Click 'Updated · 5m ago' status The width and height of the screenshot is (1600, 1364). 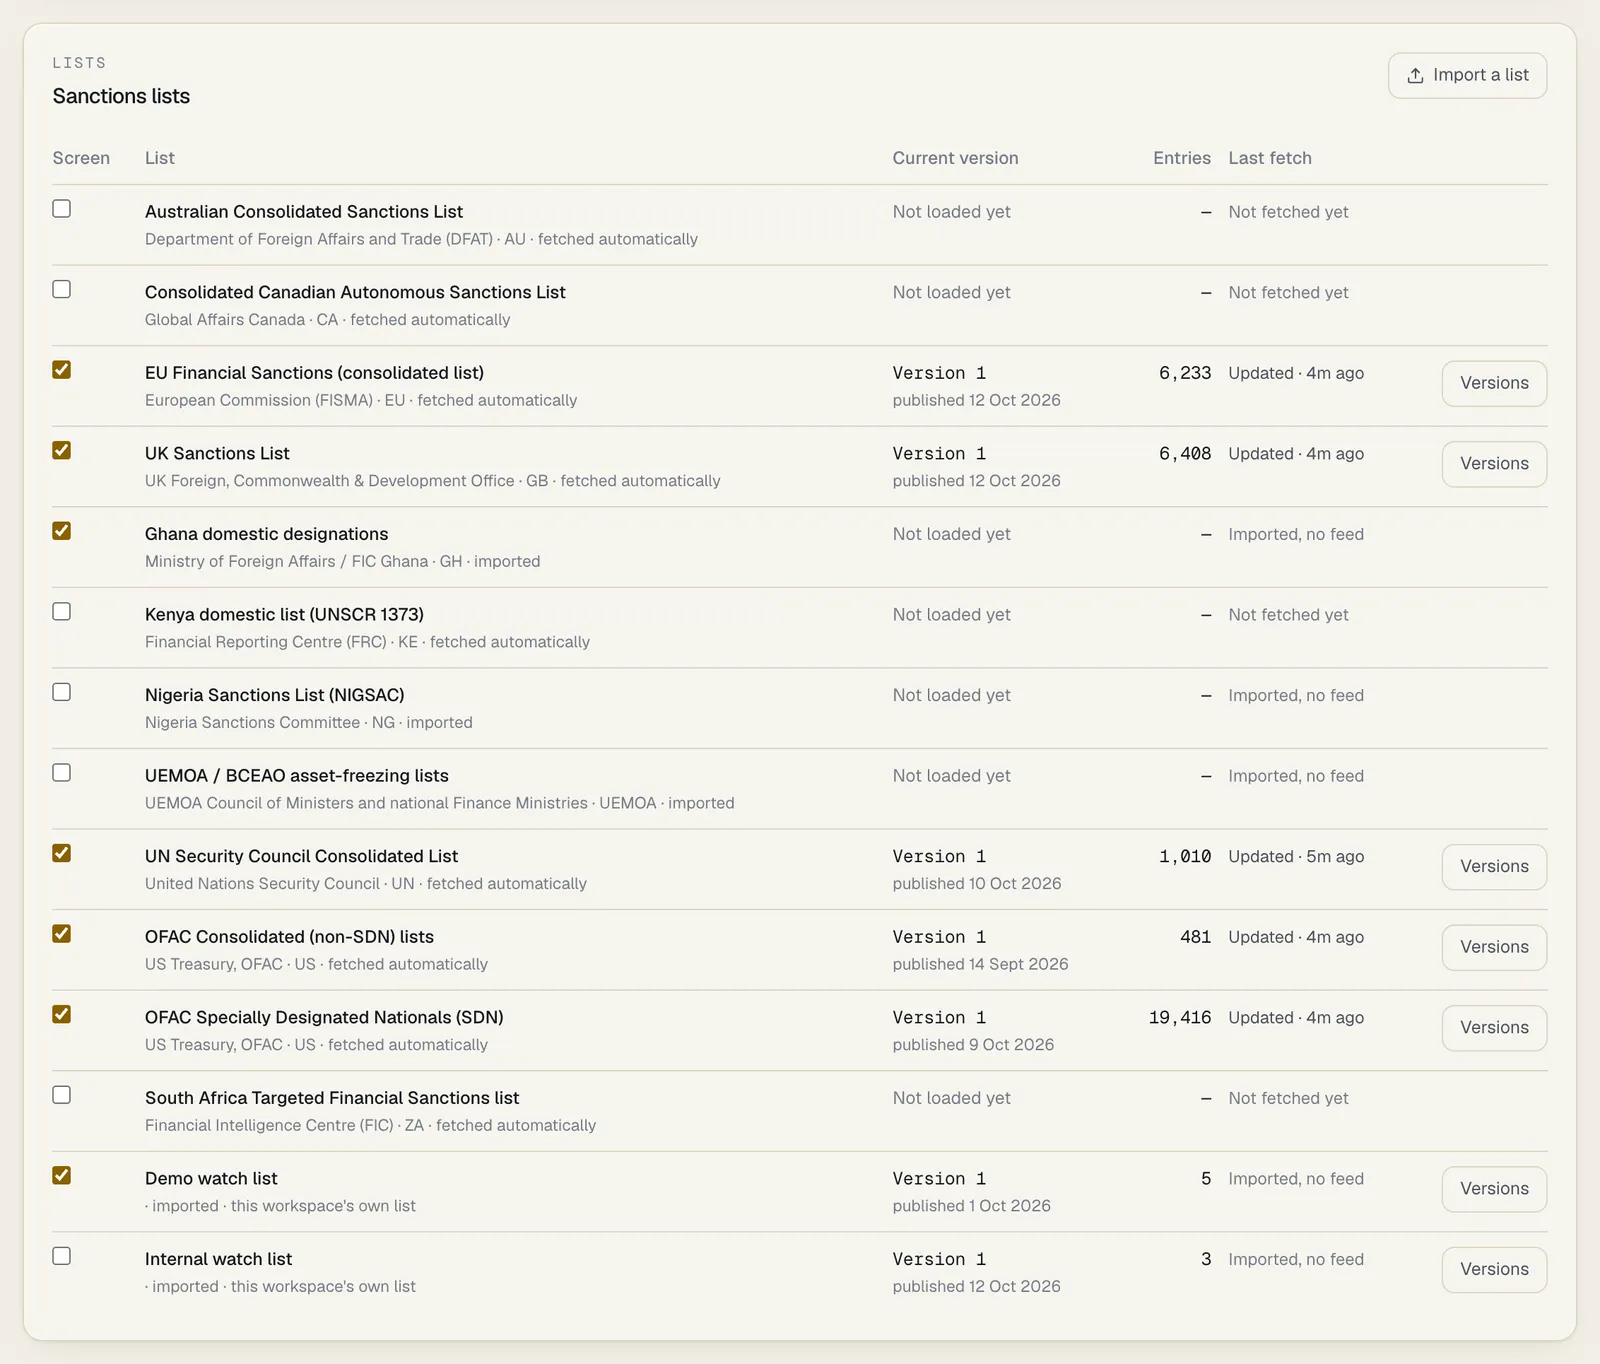pos(1296,856)
